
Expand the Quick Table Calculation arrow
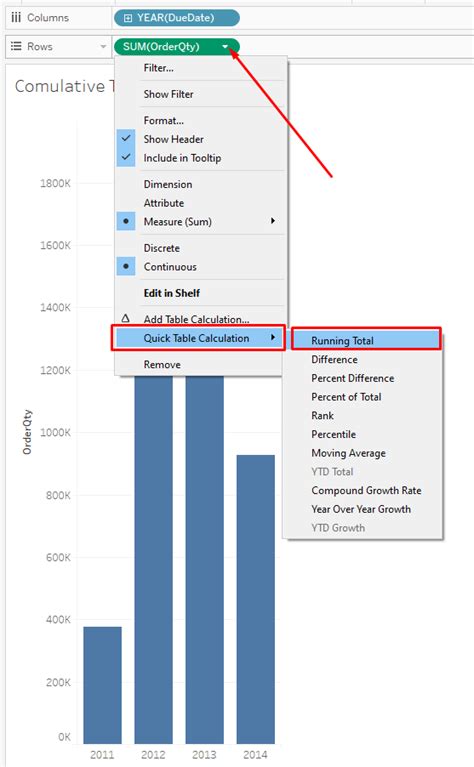click(272, 338)
